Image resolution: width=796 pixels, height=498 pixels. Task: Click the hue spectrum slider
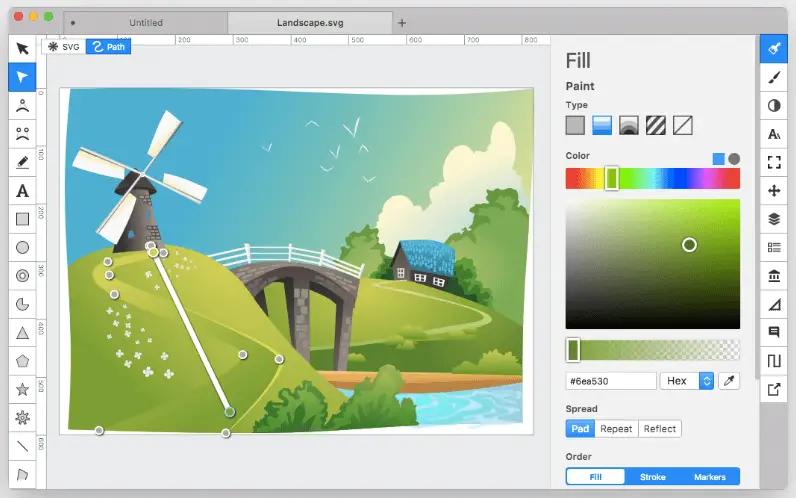(652, 179)
